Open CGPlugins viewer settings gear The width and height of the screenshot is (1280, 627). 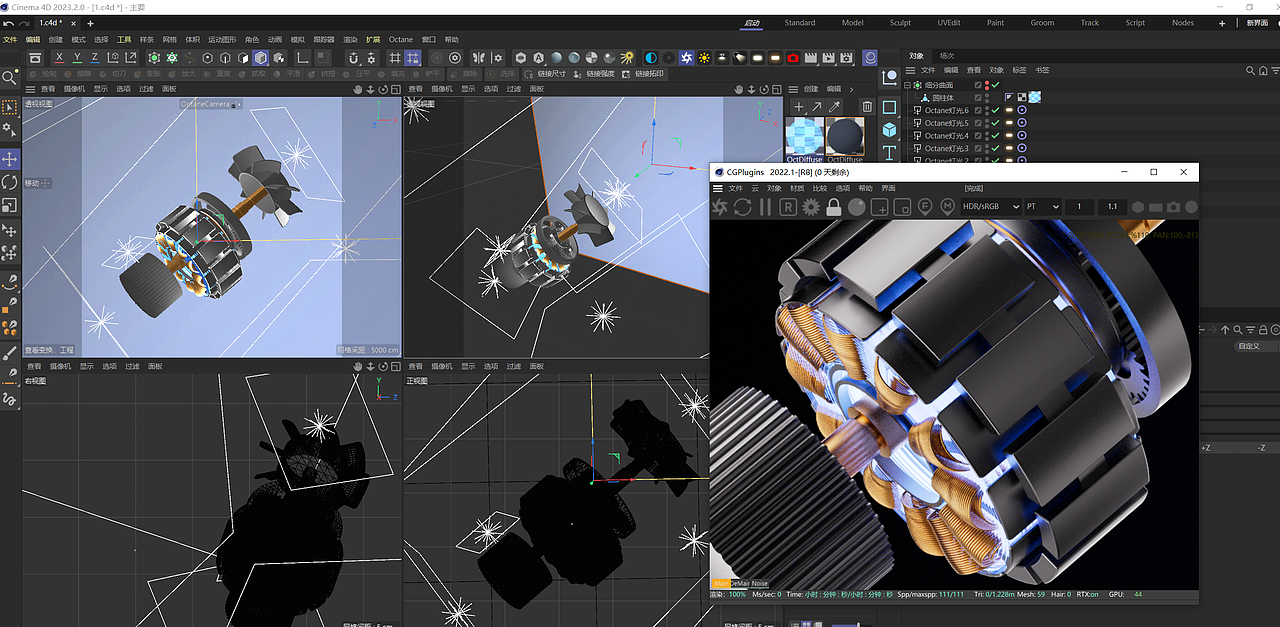click(x=811, y=207)
